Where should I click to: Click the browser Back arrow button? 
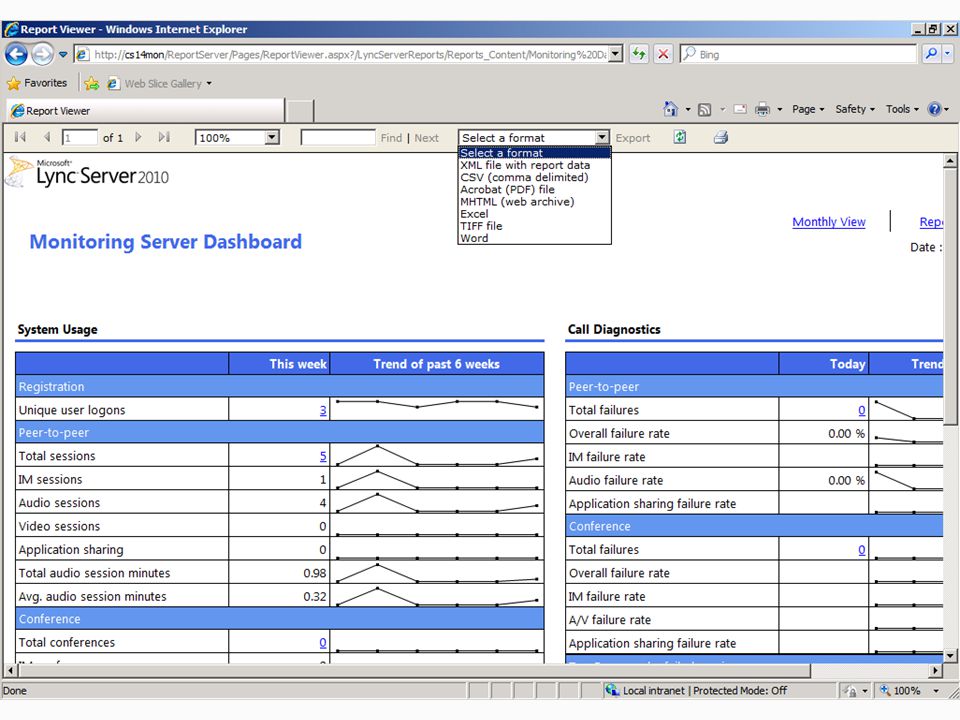point(17,54)
